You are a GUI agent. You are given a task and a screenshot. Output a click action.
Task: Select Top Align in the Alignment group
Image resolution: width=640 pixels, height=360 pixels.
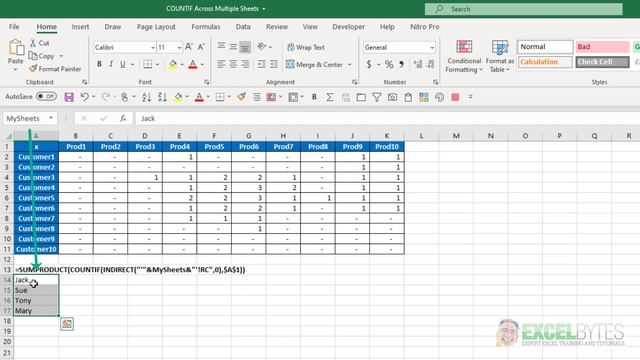pyautogui.click(x=221, y=47)
